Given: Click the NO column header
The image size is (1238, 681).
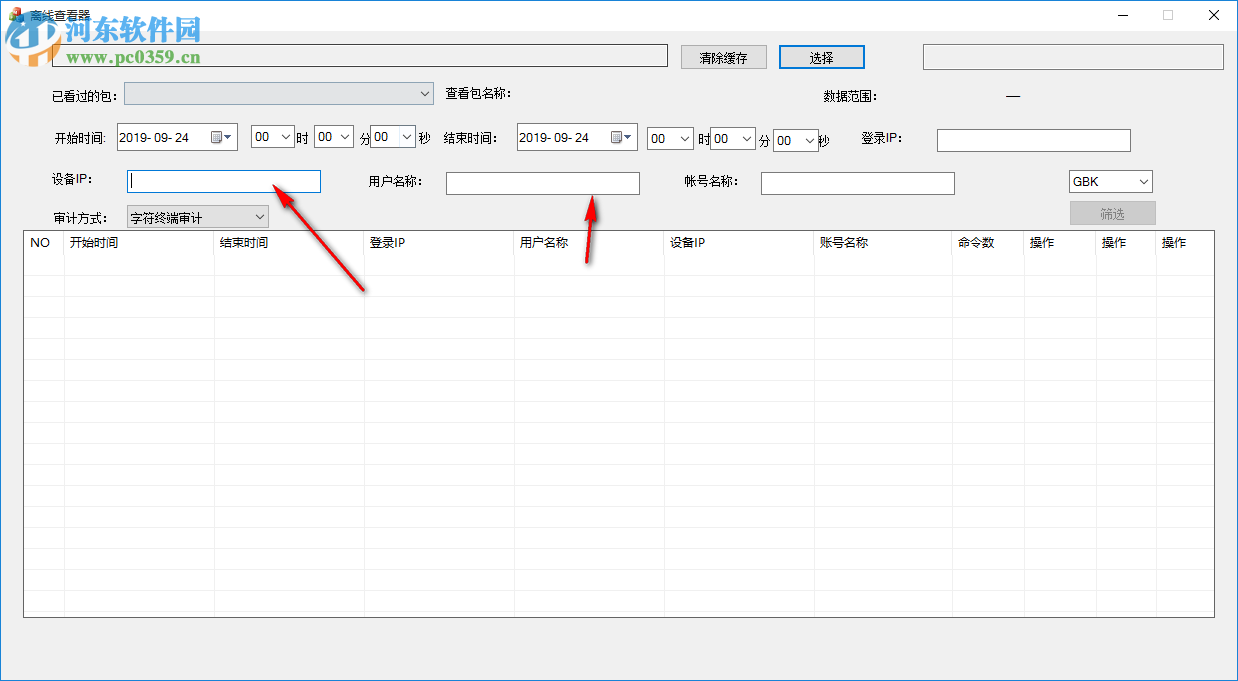Looking at the screenshot, I should pyautogui.click(x=44, y=242).
